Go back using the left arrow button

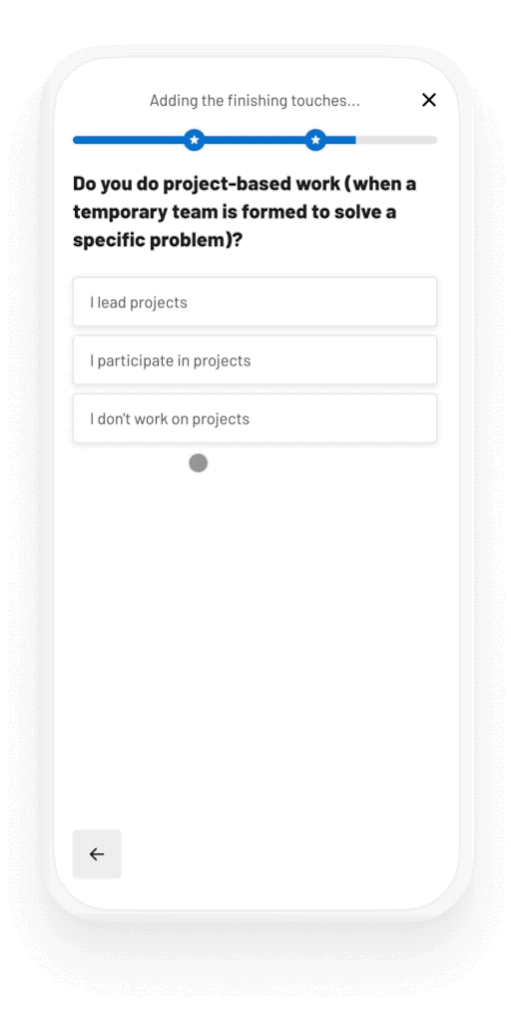[x=97, y=854]
